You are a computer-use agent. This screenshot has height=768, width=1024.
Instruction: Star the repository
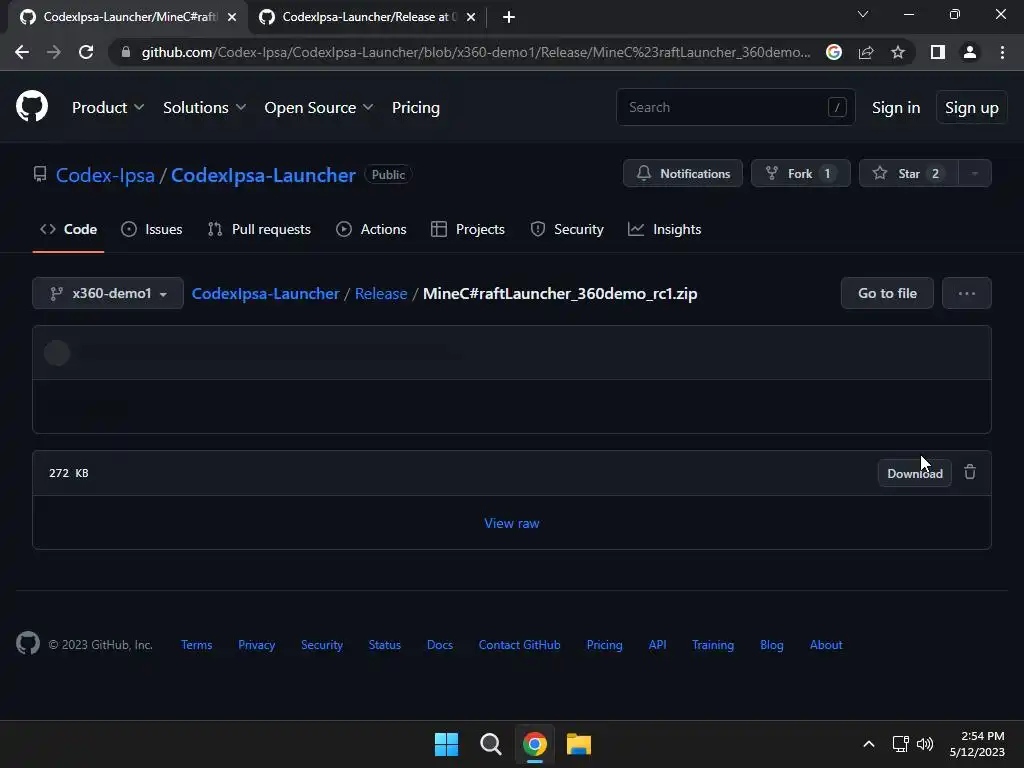tap(908, 174)
